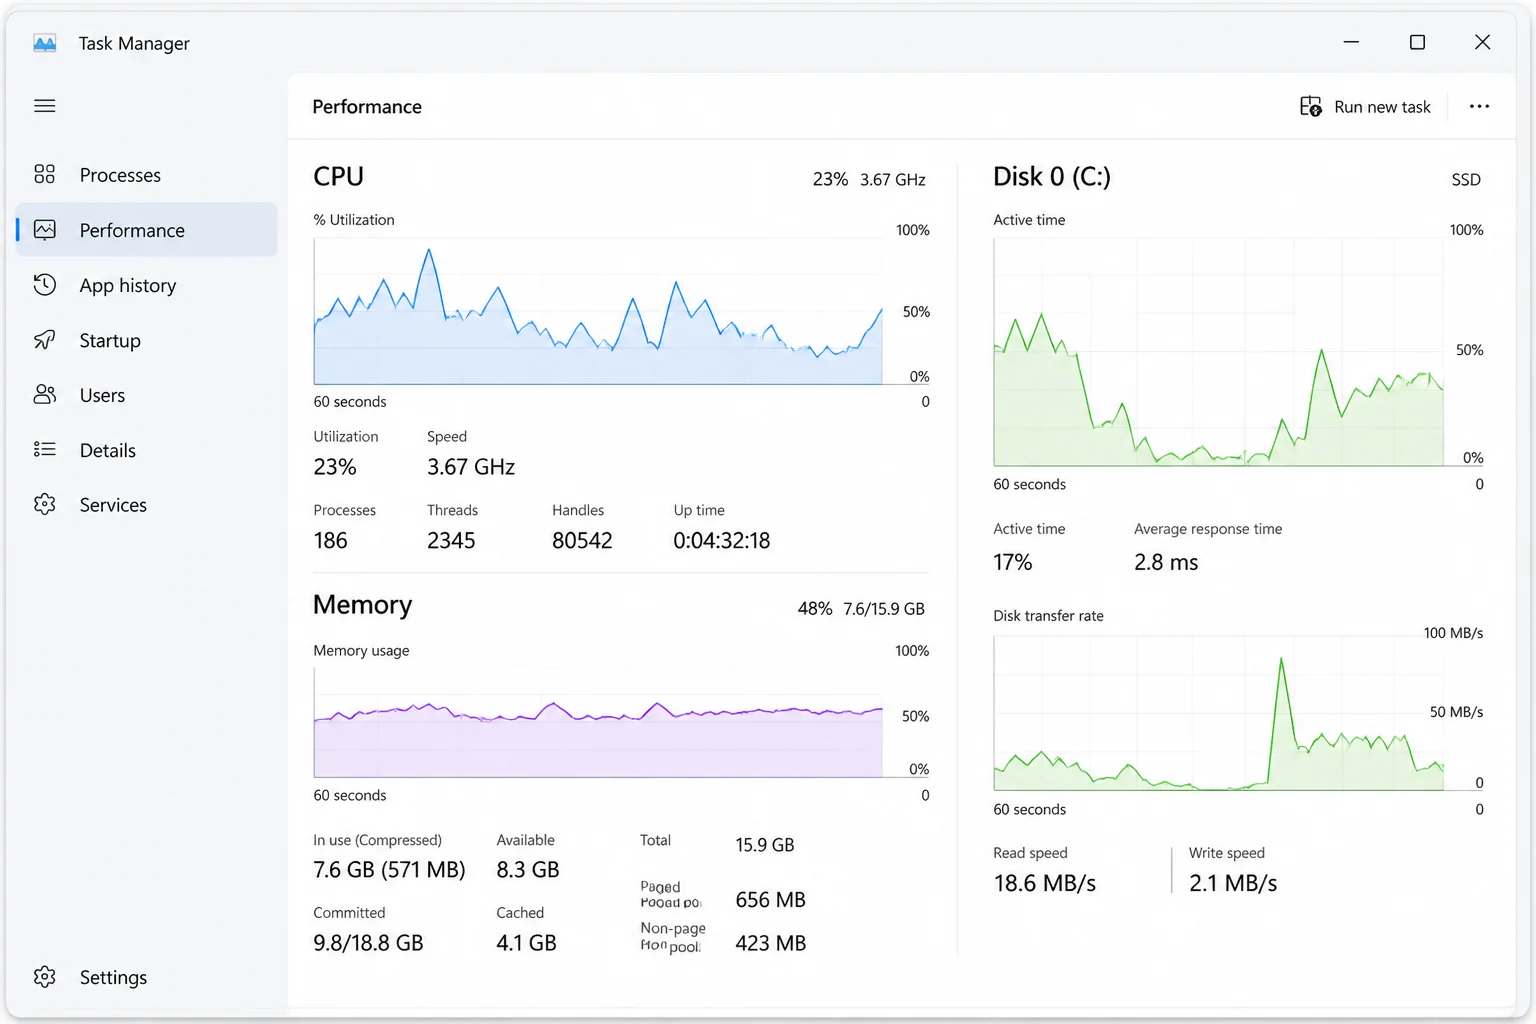Click the Disk transfer rate graph
Image resolution: width=1536 pixels, height=1024 pixels.
(1218, 713)
